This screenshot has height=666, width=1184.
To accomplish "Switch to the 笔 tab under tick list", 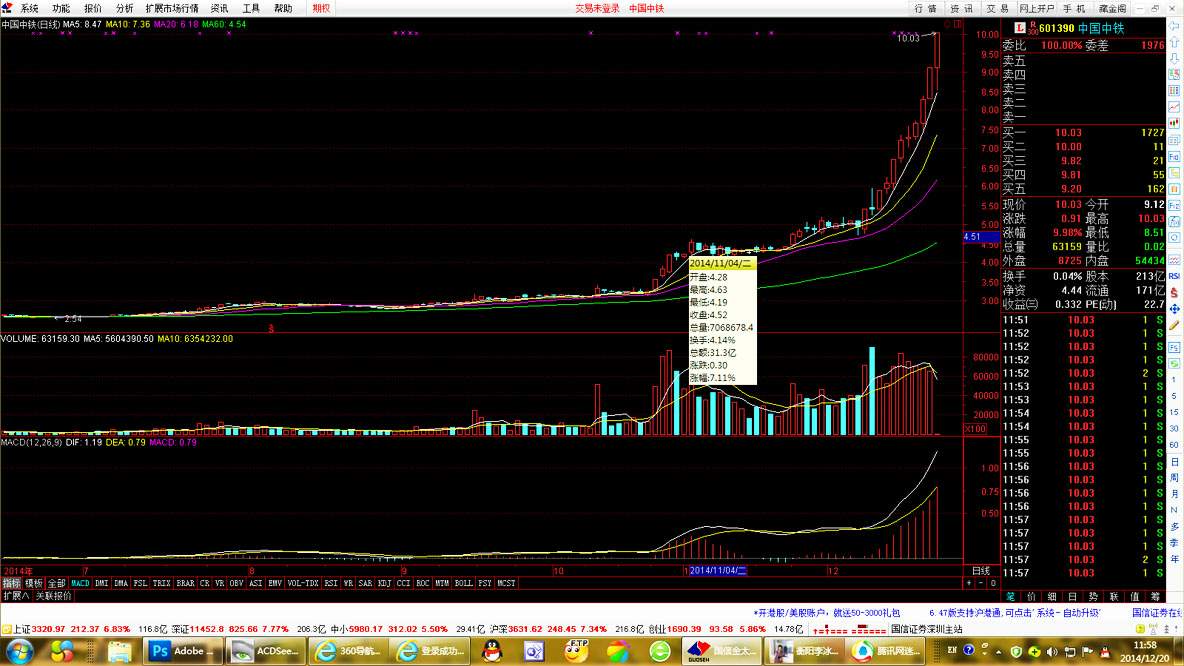I will pos(1010,597).
